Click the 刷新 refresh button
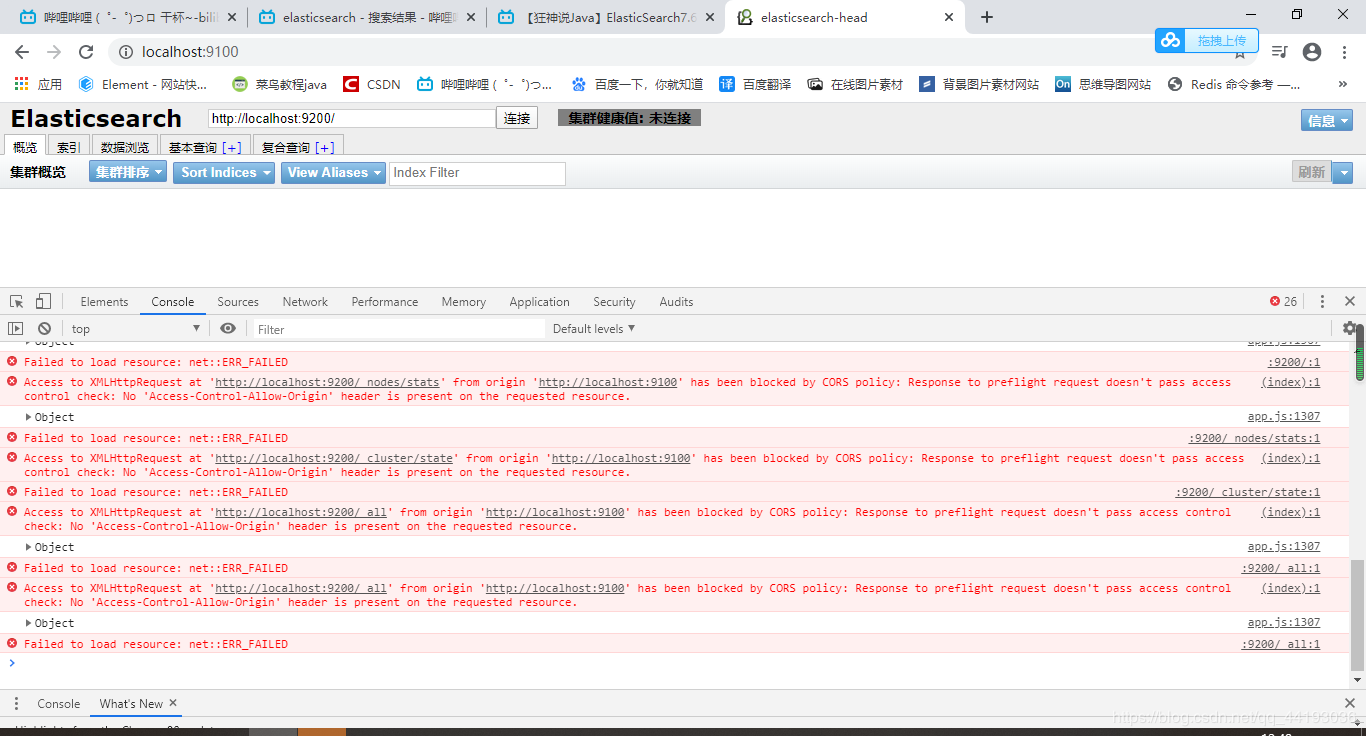Image resolution: width=1366 pixels, height=736 pixels. [x=1311, y=172]
